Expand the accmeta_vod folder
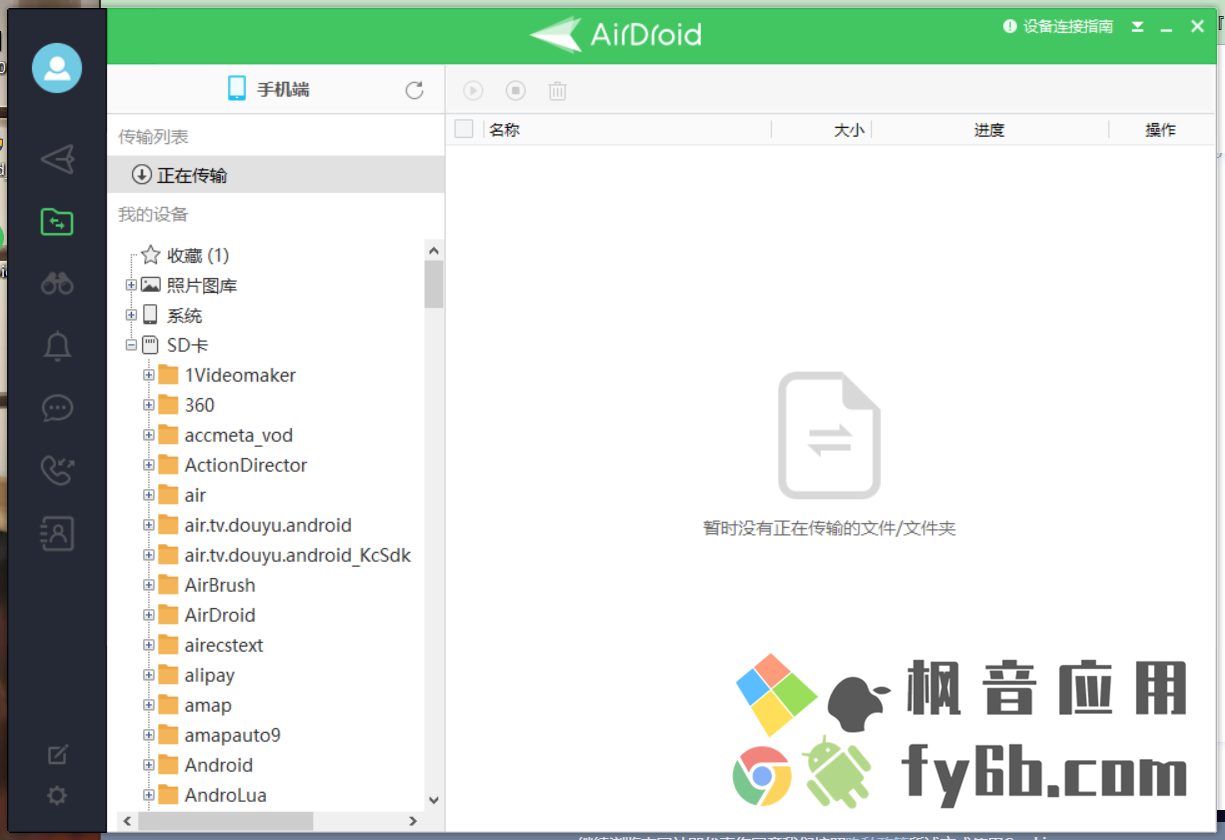The image size is (1225, 840). (149, 436)
